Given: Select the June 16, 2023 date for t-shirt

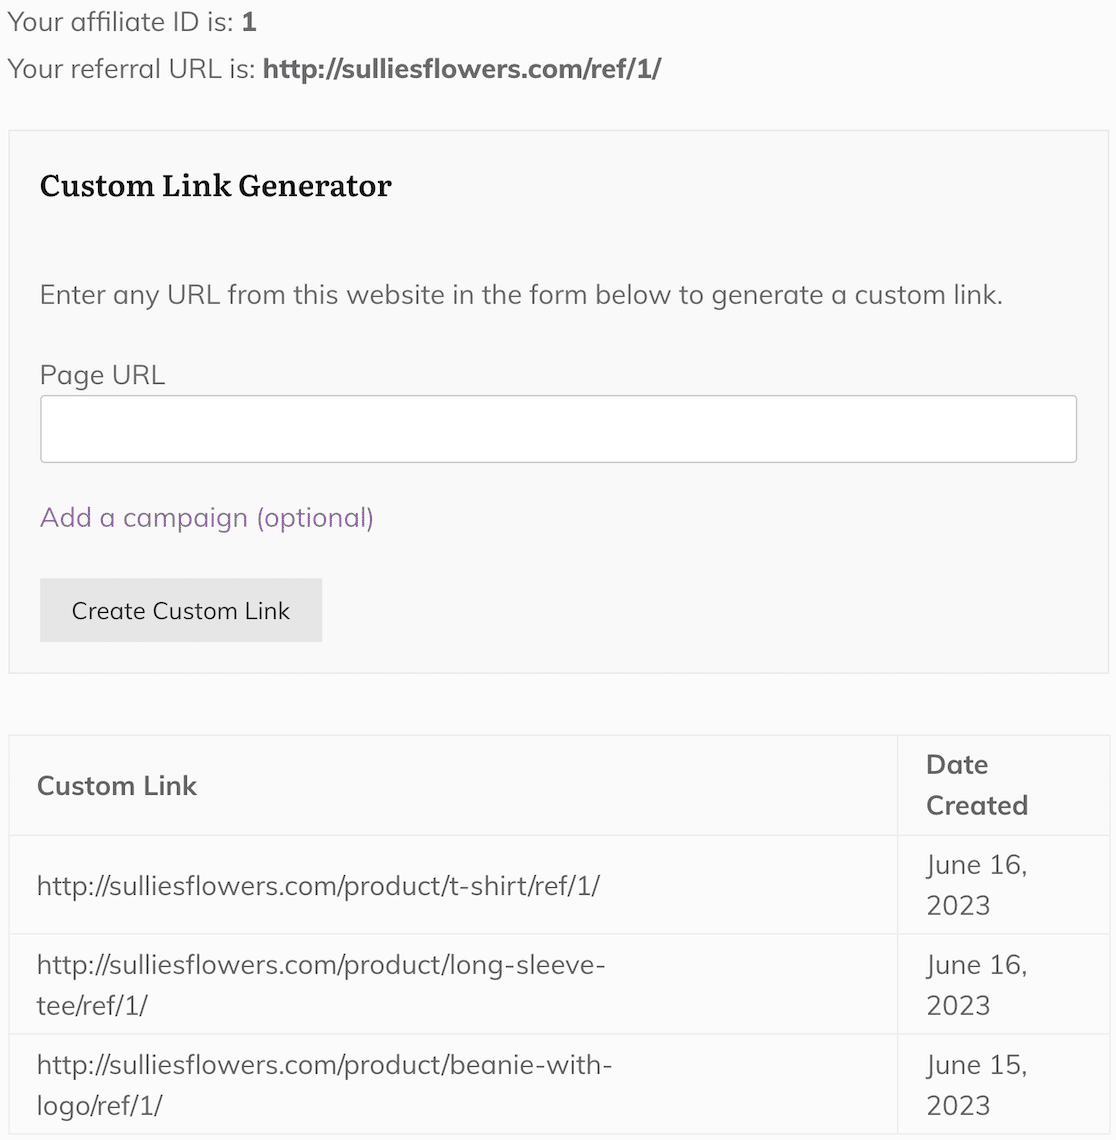Looking at the screenshot, I should click(975, 885).
